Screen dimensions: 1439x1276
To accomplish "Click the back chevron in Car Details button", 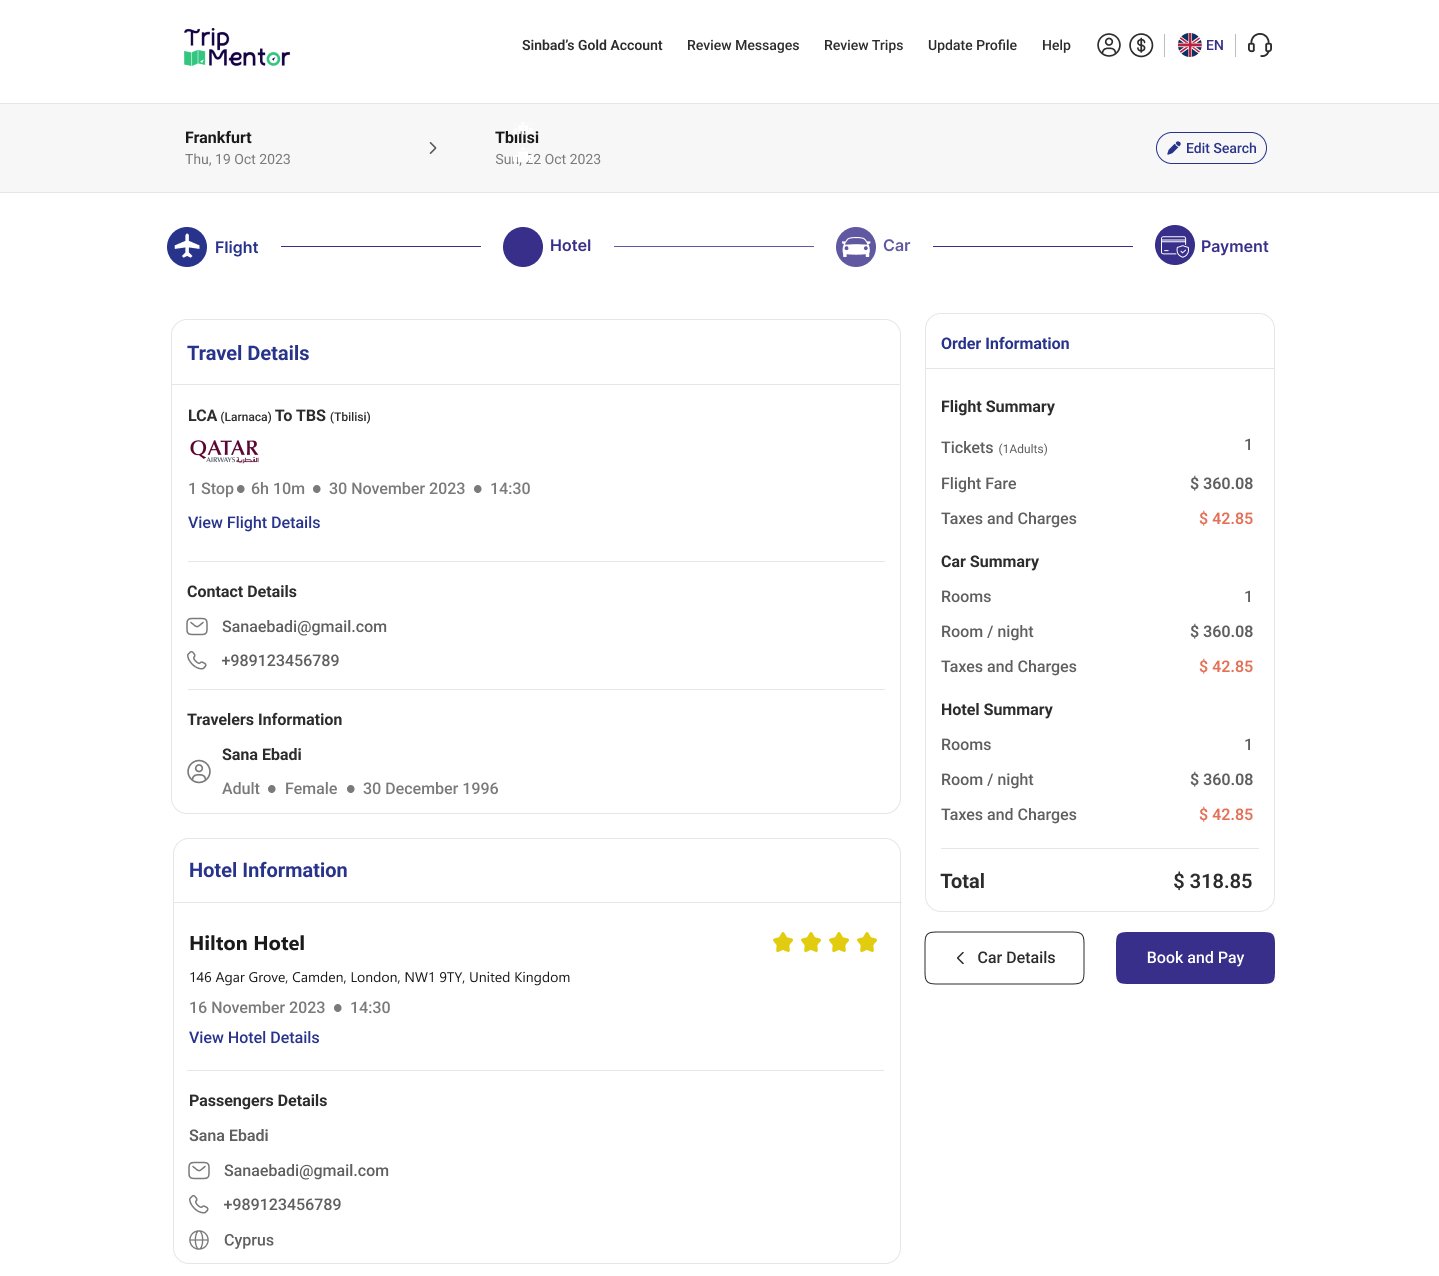I will coord(960,958).
